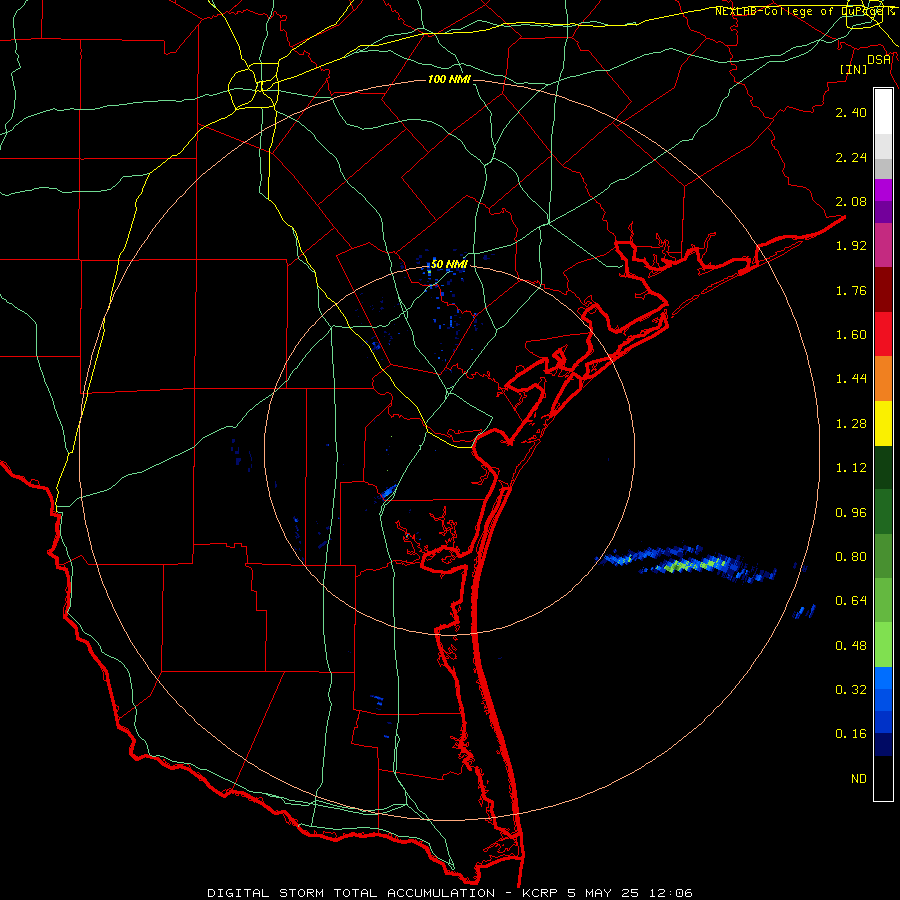Click the KCRP radar station identifier
900x900 pixels.
click(x=540, y=893)
